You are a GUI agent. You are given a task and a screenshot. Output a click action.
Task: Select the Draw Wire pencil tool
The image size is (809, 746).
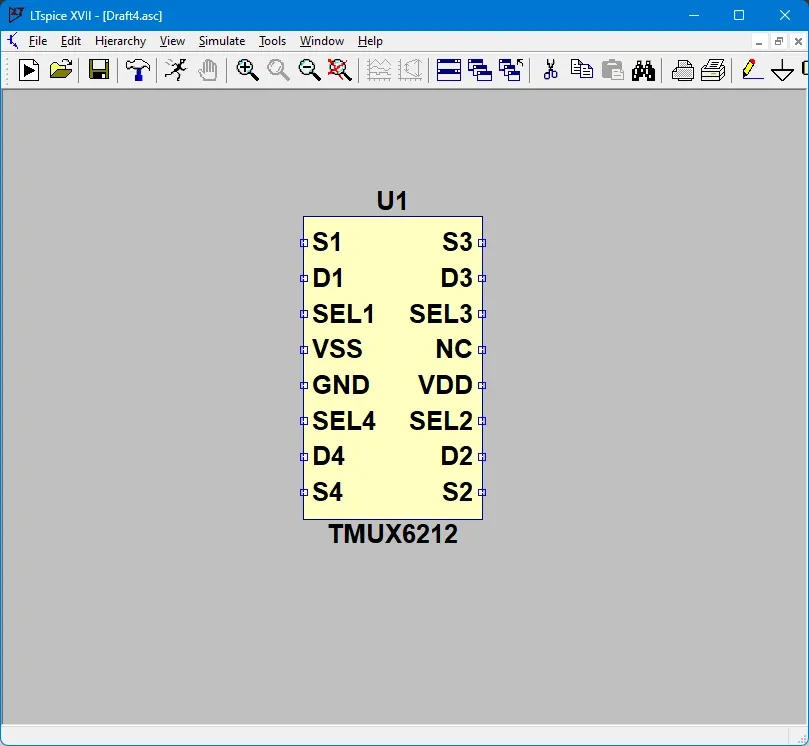752,70
